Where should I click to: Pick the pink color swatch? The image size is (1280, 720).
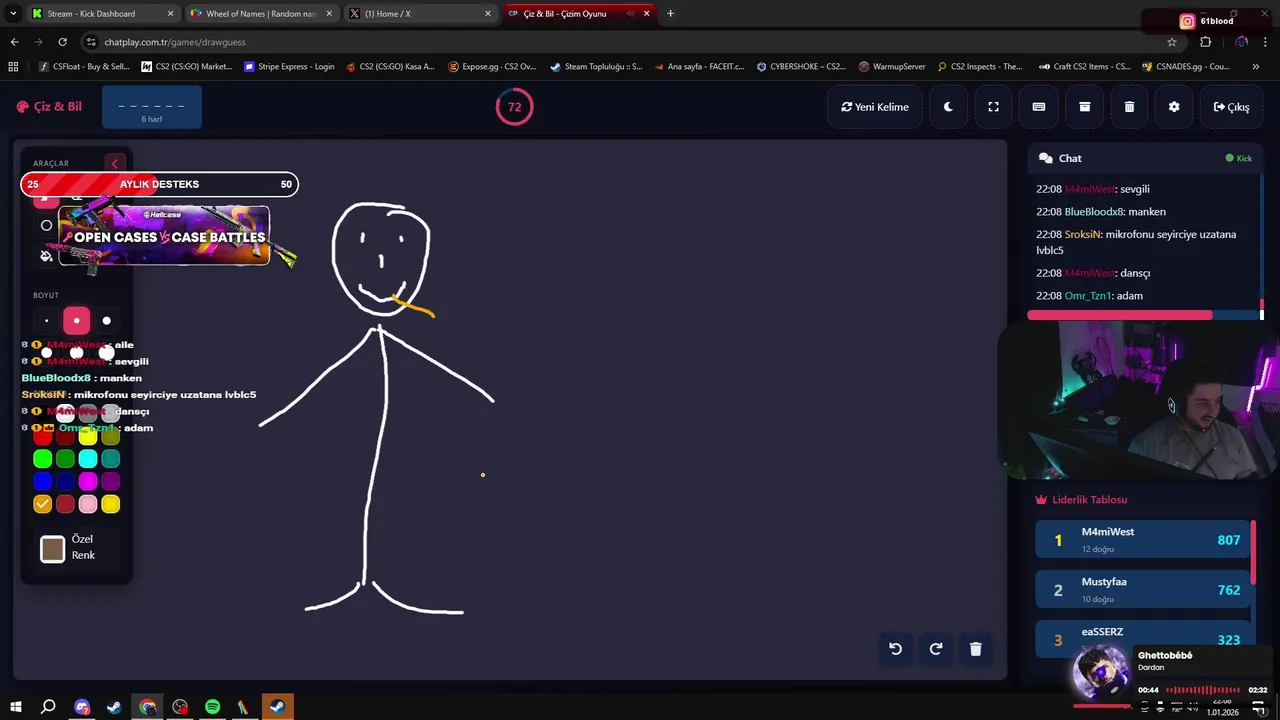pos(88,504)
